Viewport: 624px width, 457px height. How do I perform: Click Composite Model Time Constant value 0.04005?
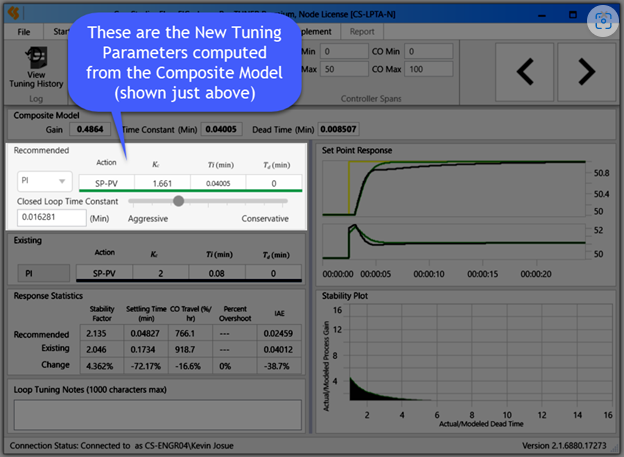pos(221,129)
